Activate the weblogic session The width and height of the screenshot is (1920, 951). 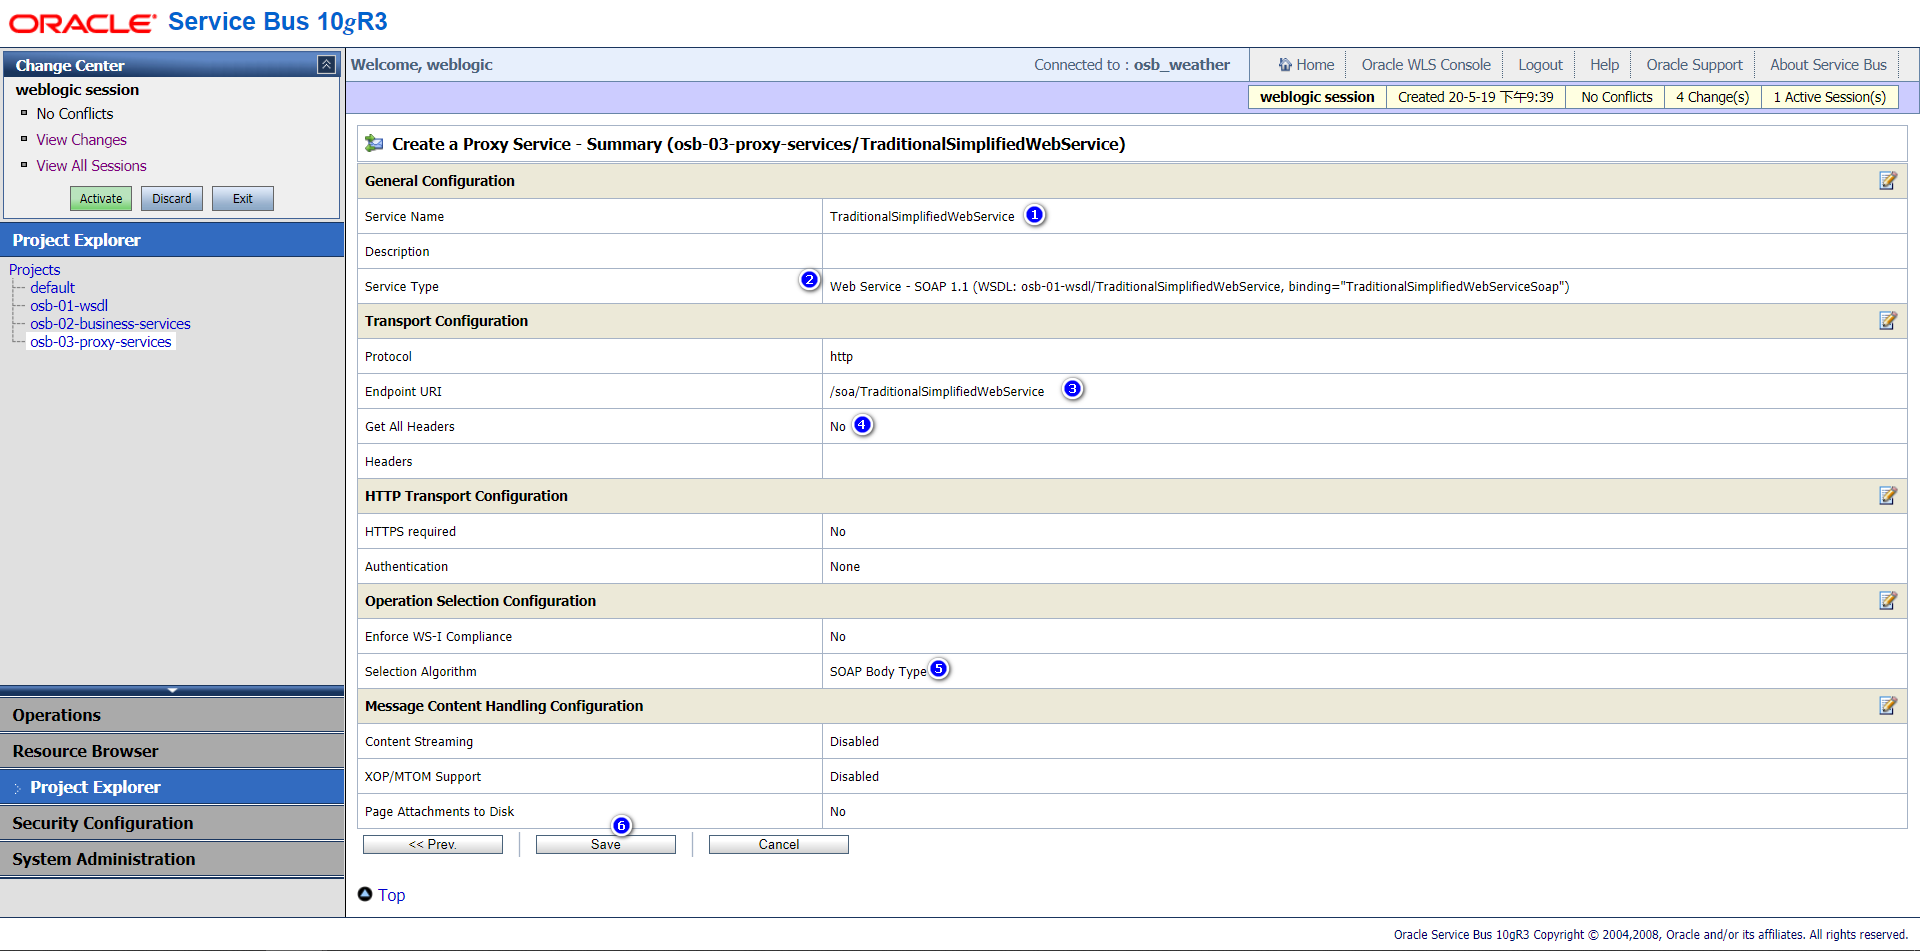[101, 199]
